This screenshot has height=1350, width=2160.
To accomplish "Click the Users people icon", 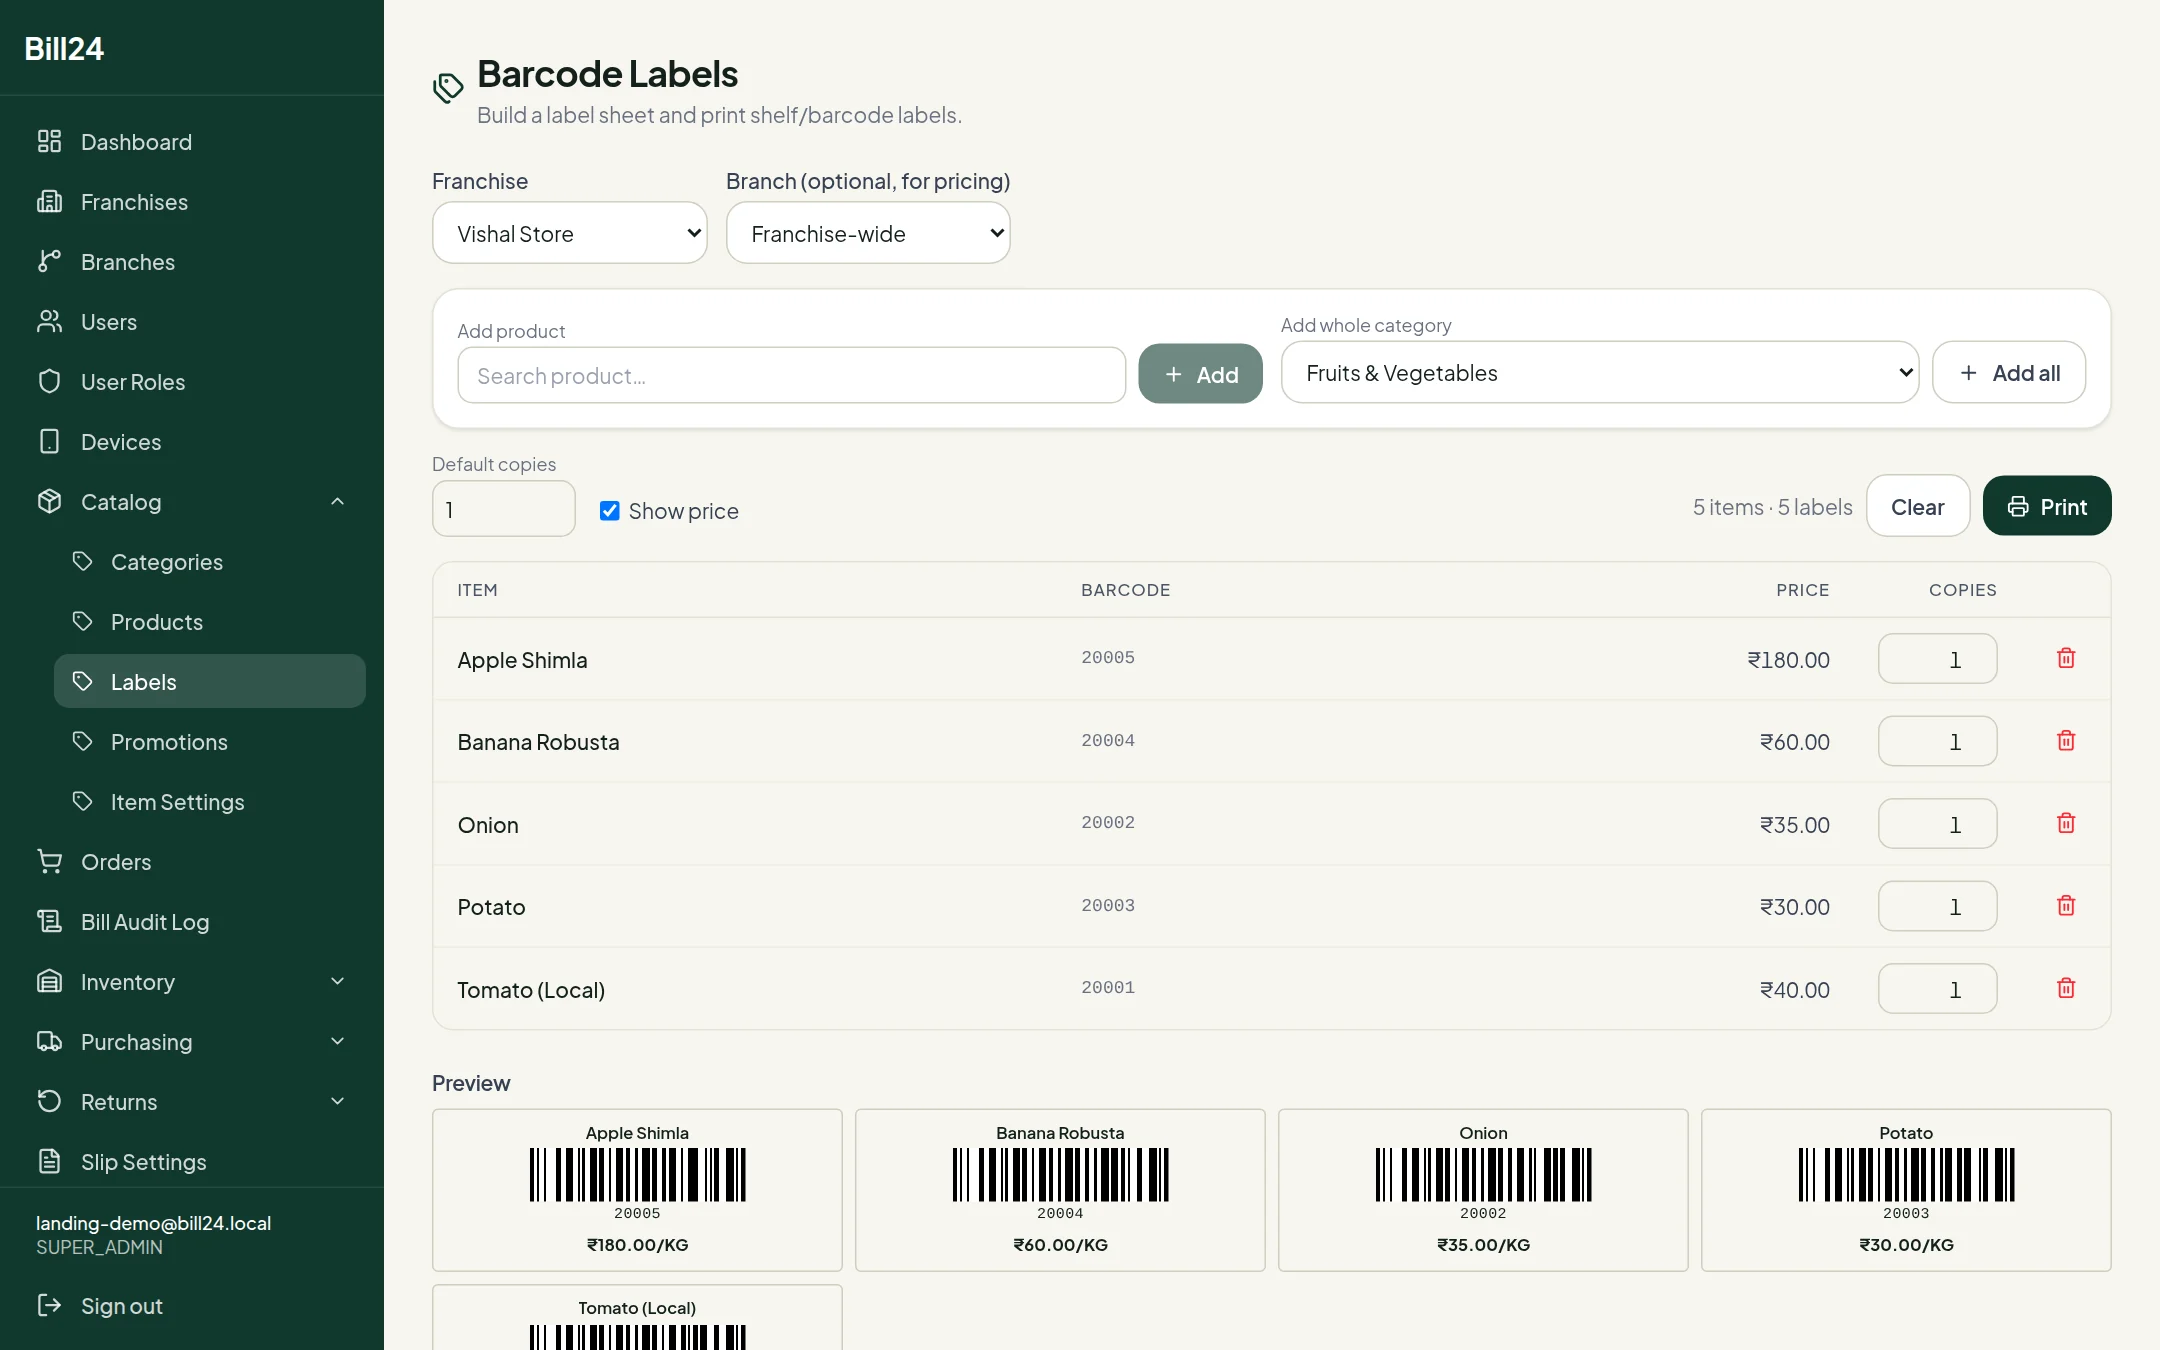I will coord(49,321).
